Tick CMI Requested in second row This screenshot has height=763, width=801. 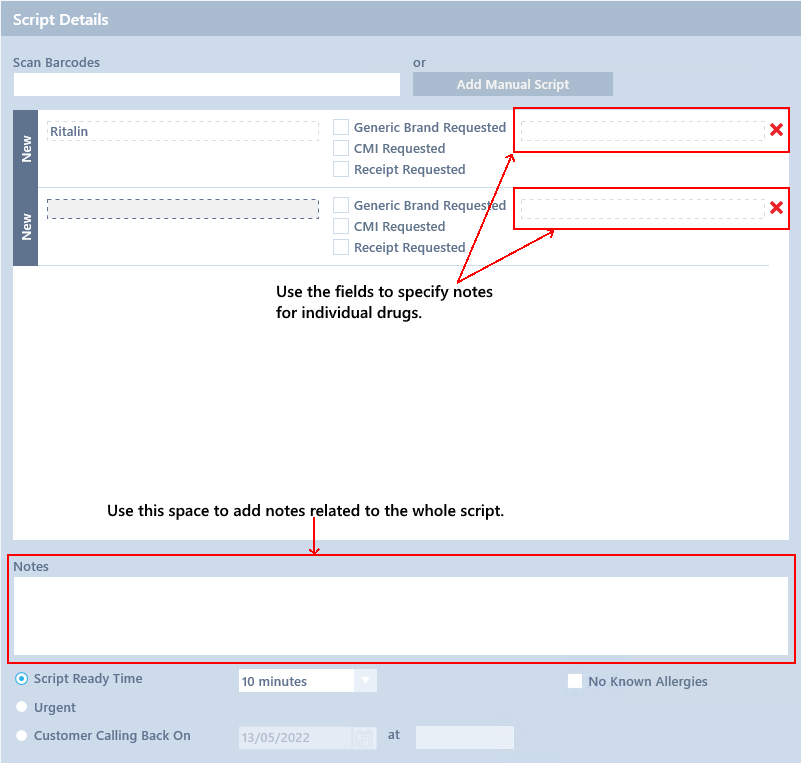point(341,226)
